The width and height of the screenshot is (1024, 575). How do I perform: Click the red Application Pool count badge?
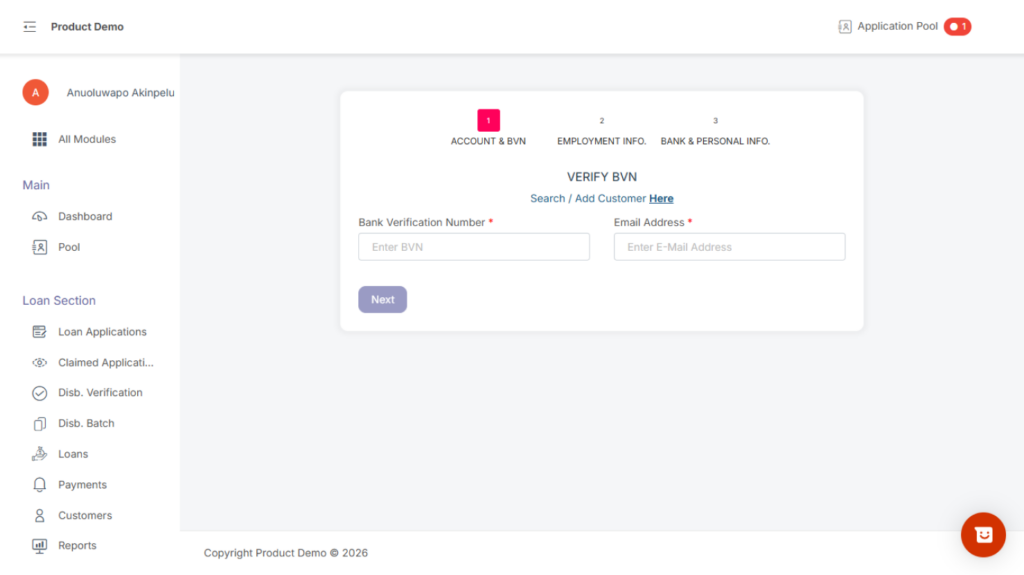tap(957, 27)
